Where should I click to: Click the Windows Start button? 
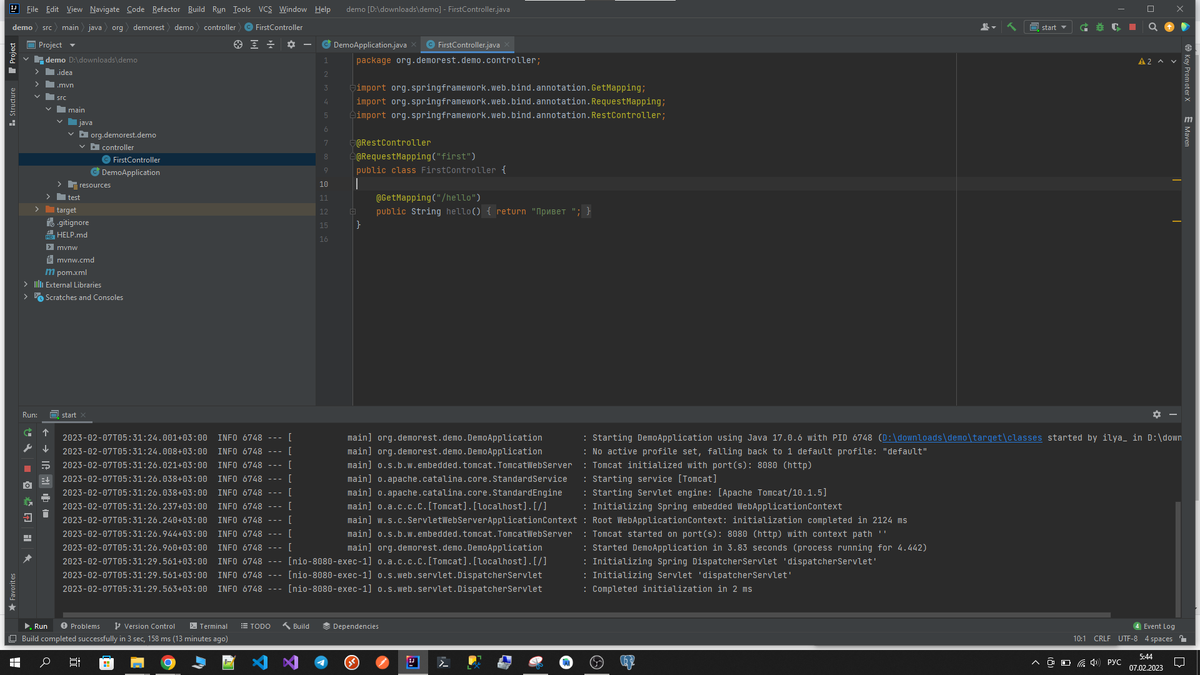pyautogui.click(x=15, y=662)
